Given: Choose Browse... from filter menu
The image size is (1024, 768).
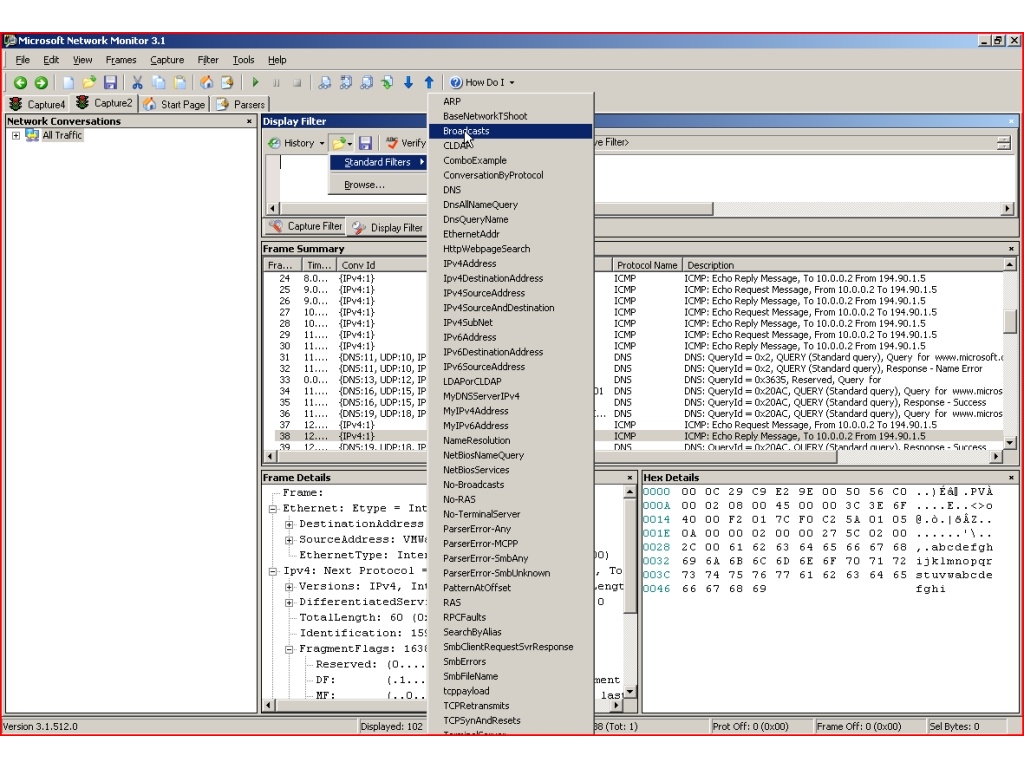Looking at the screenshot, I should pos(364,185).
